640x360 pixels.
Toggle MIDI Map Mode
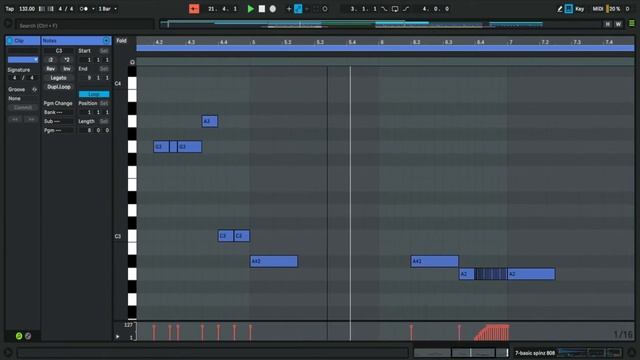click(598, 9)
